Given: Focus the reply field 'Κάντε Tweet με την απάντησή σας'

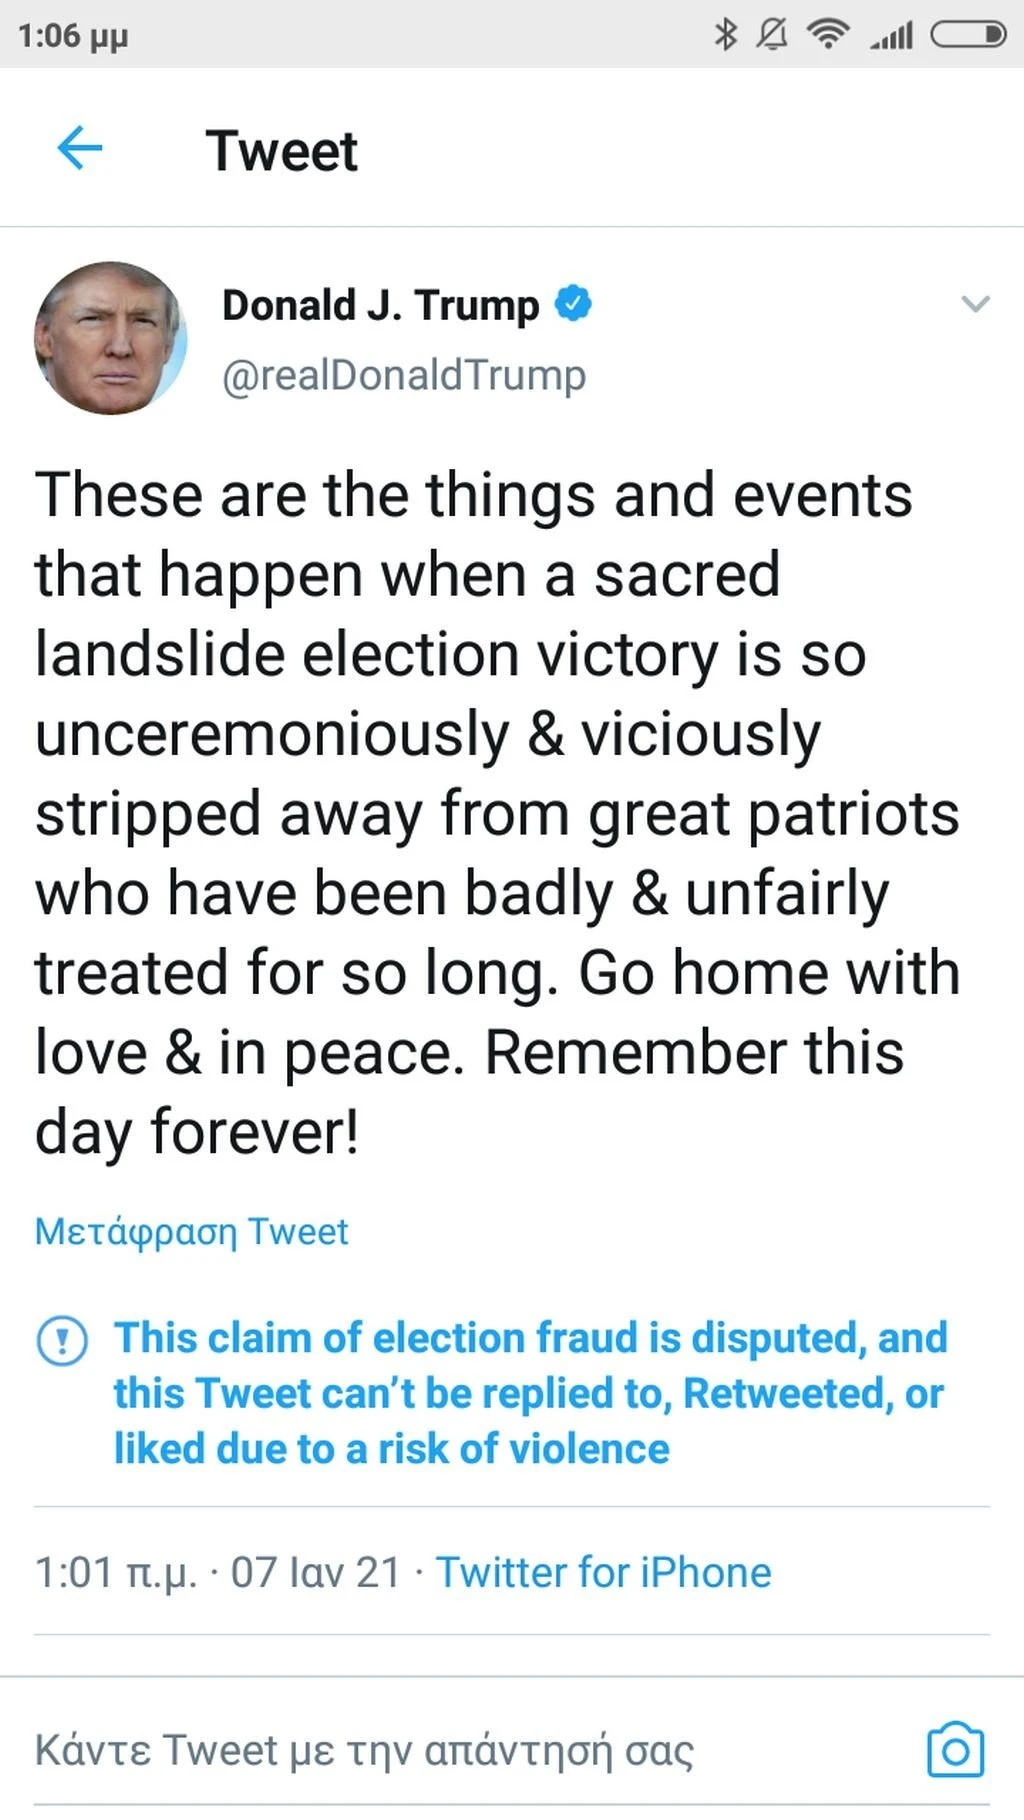Looking at the screenshot, I should point(364,1750).
